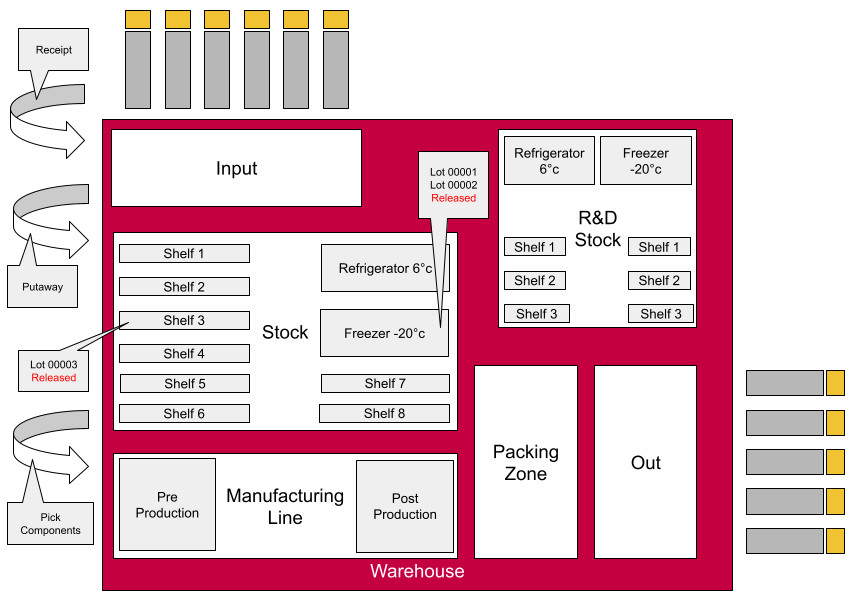Image resolution: width=855 pixels, height=595 pixels.
Task: Select the Post Production block
Action: pyautogui.click(x=404, y=506)
